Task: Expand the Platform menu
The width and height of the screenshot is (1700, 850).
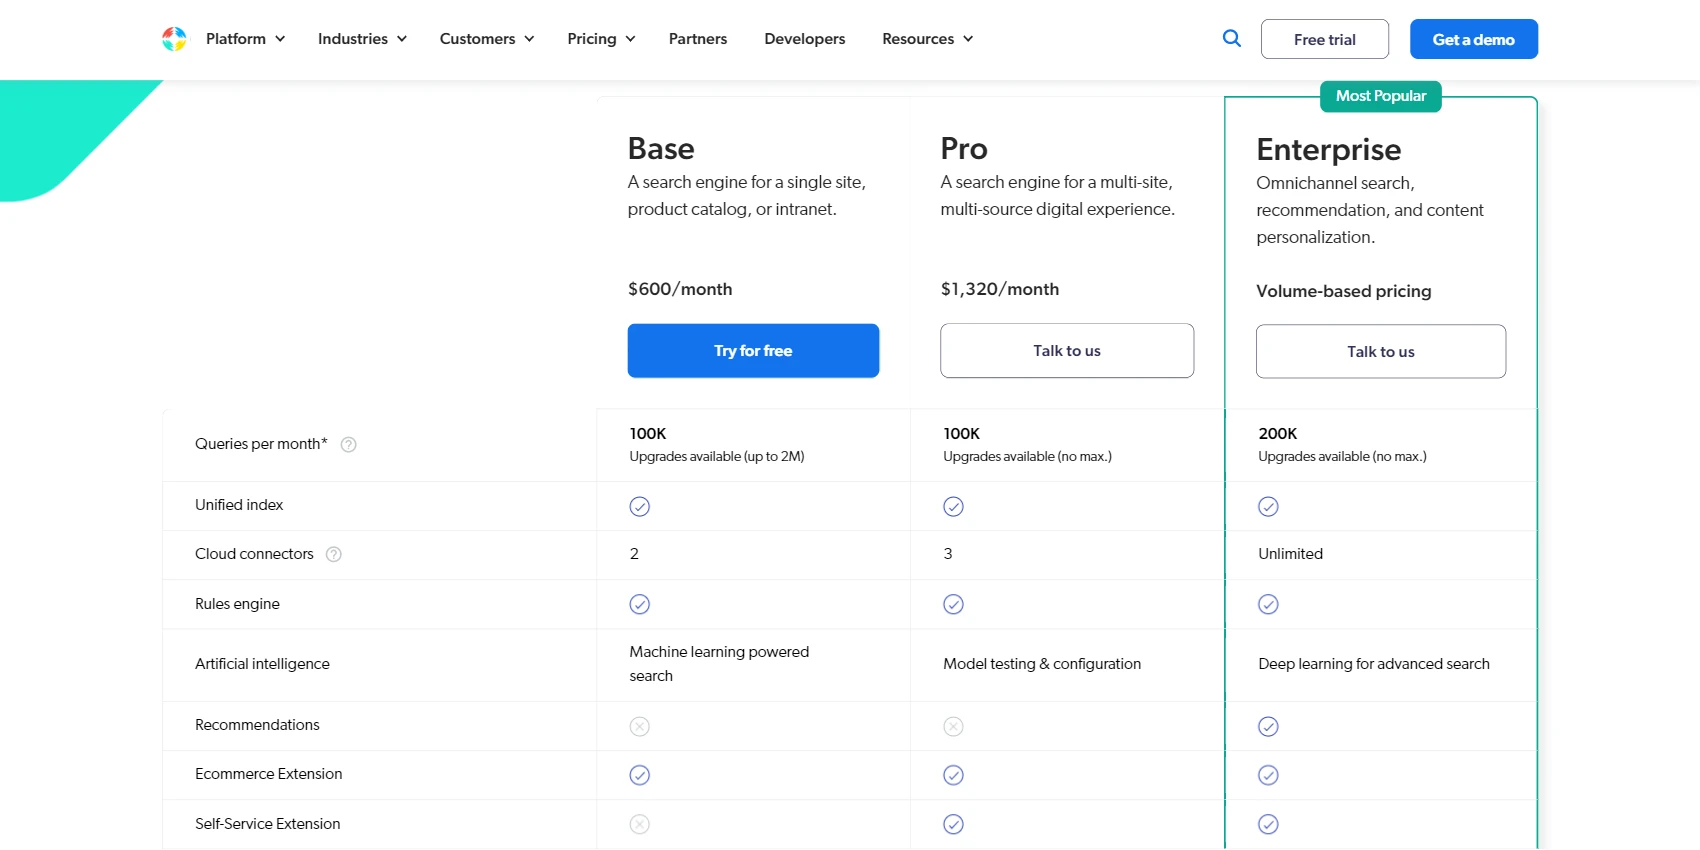Action: point(246,39)
